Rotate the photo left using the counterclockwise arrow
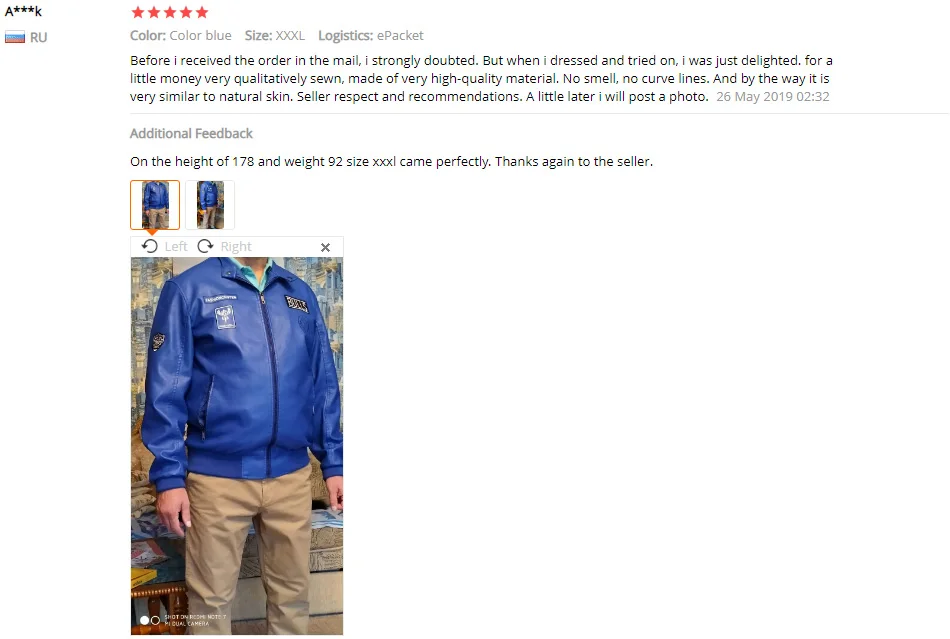This screenshot has width=950, height=639. [150, 246]
